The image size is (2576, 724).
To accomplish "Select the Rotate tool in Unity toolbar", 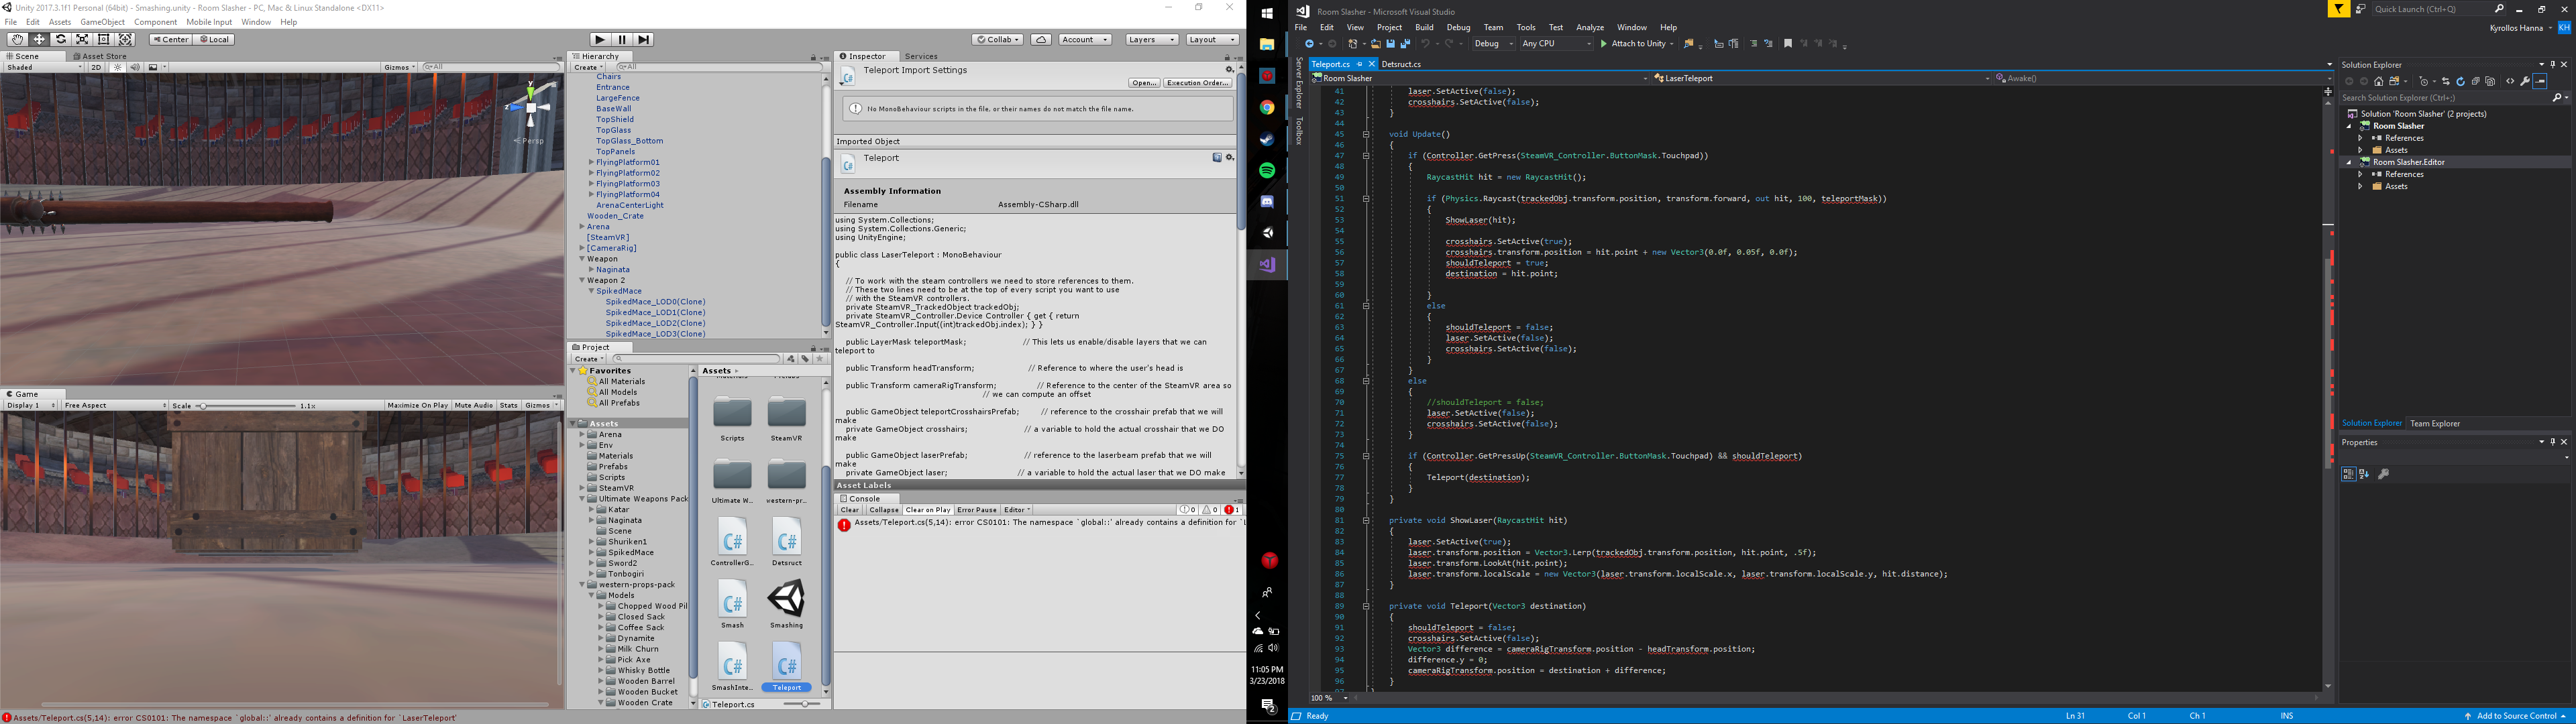I will click(61, 39).
